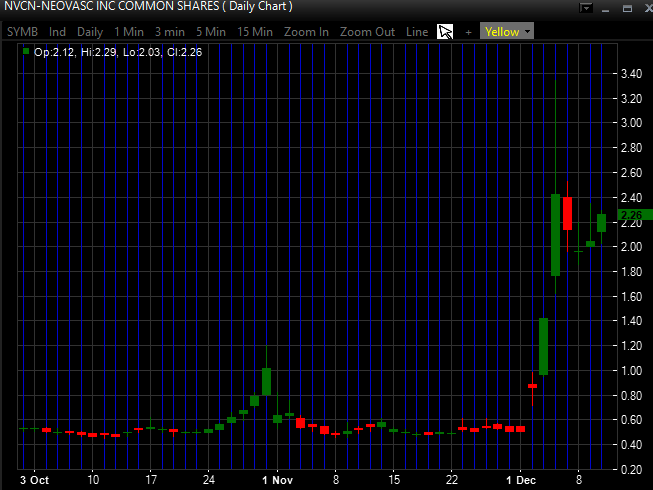
Task: Click the '3 Oct' date label
Action: (35, 480)
